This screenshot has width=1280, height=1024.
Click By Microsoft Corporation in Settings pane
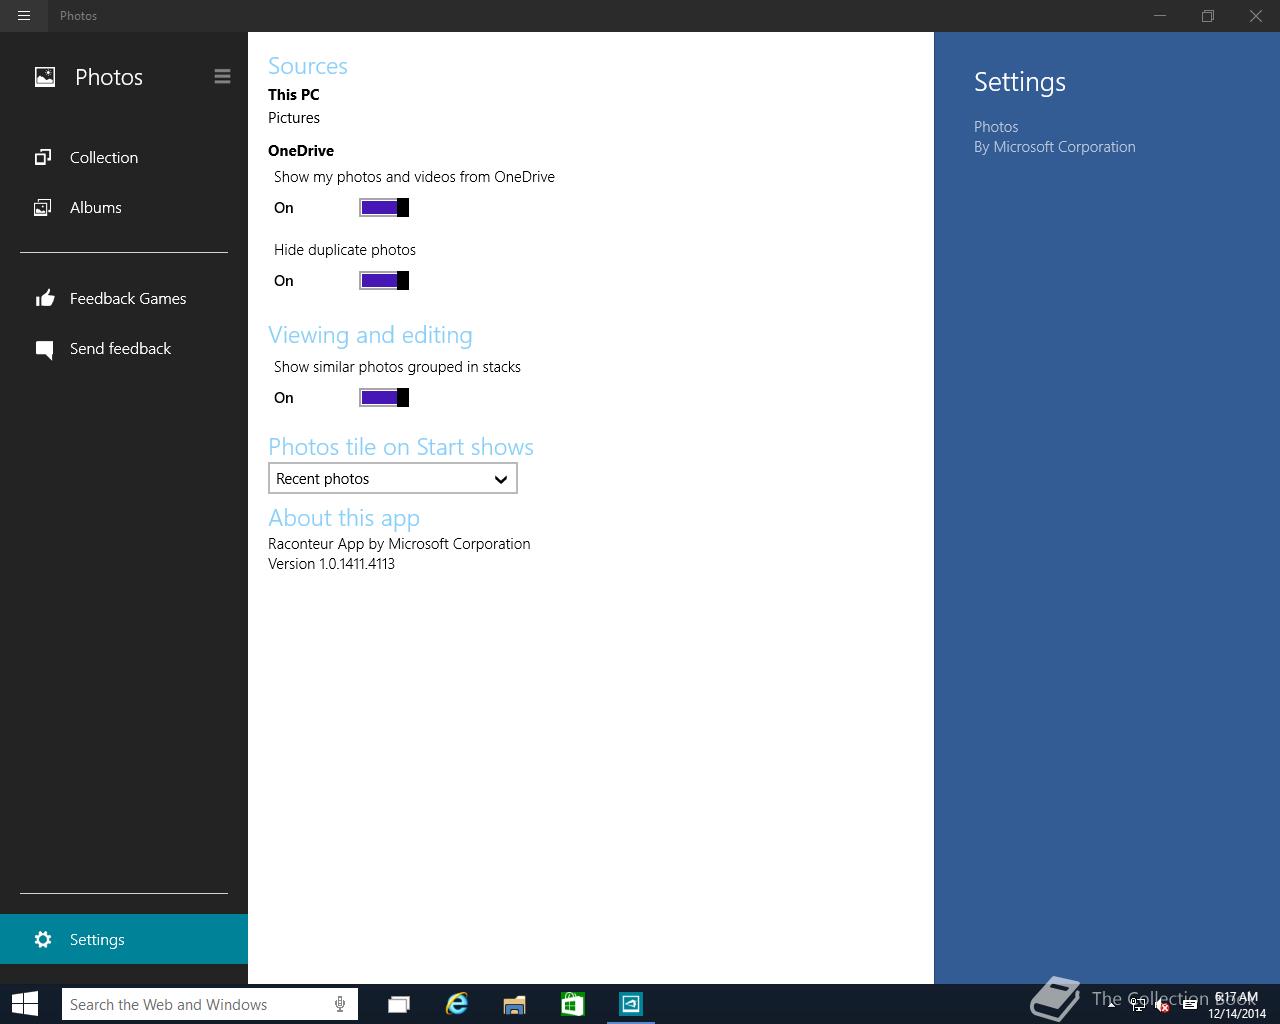coord(1055,146)
